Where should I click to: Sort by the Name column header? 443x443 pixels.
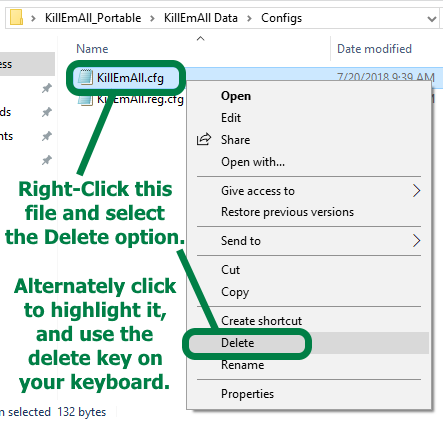click(92, 49)
